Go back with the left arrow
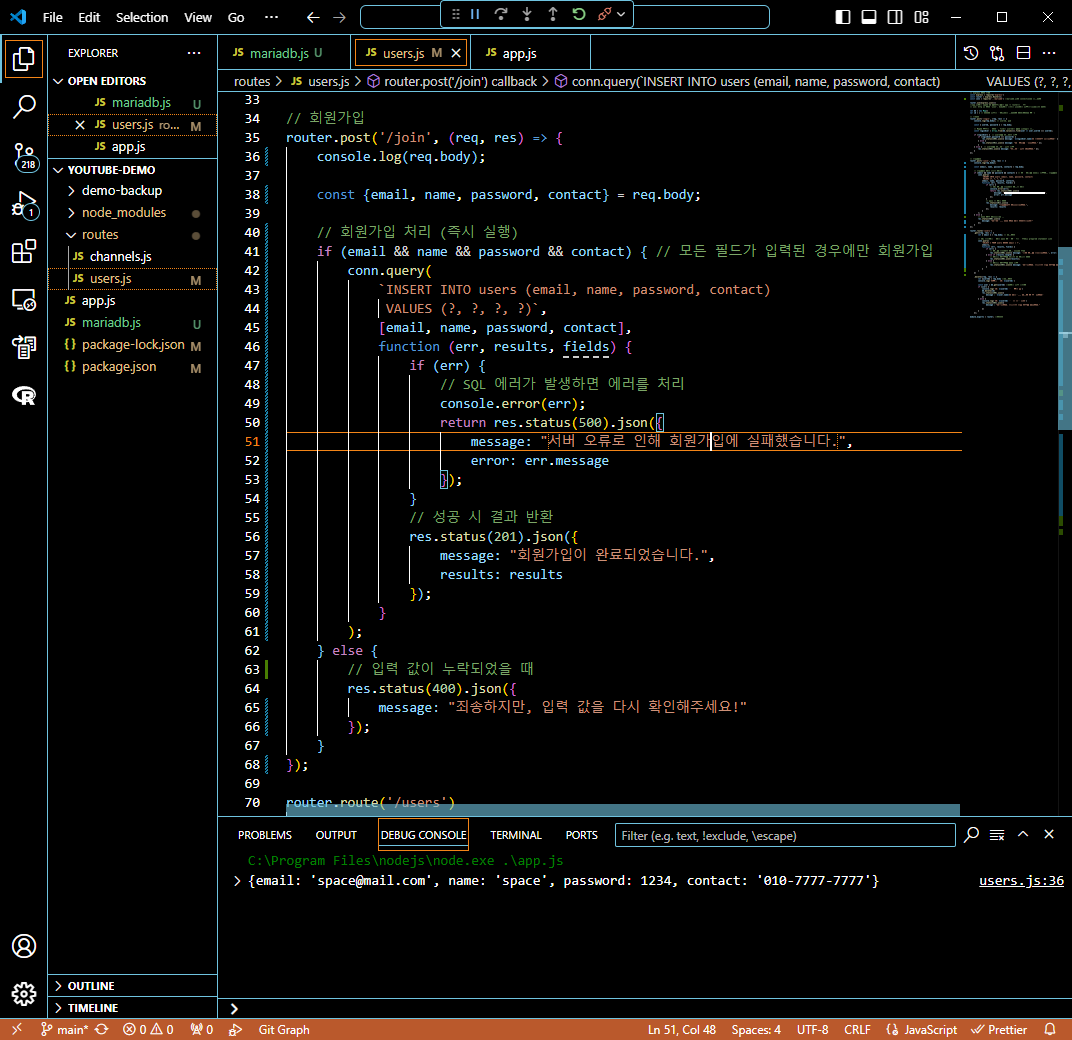 313,17
